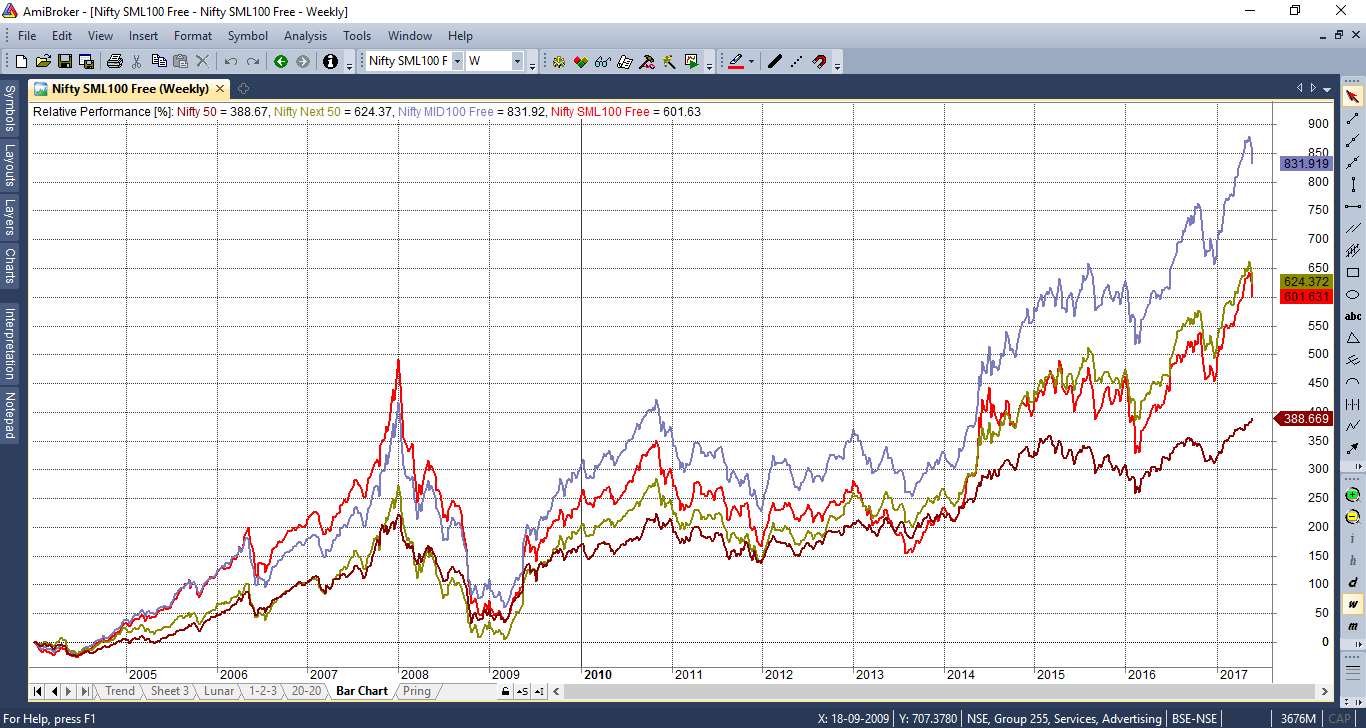Zoom out with yellow minus magnifier

[x=1353, y=517]
